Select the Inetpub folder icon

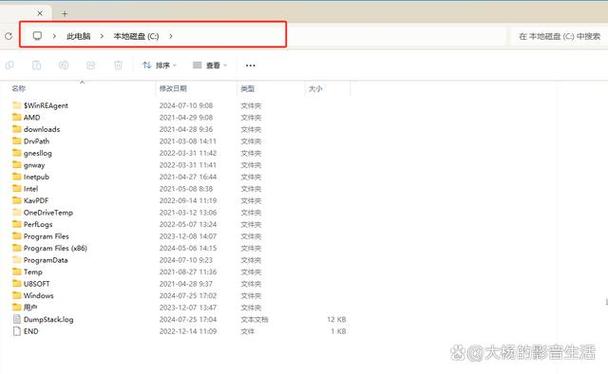point(17,176)
